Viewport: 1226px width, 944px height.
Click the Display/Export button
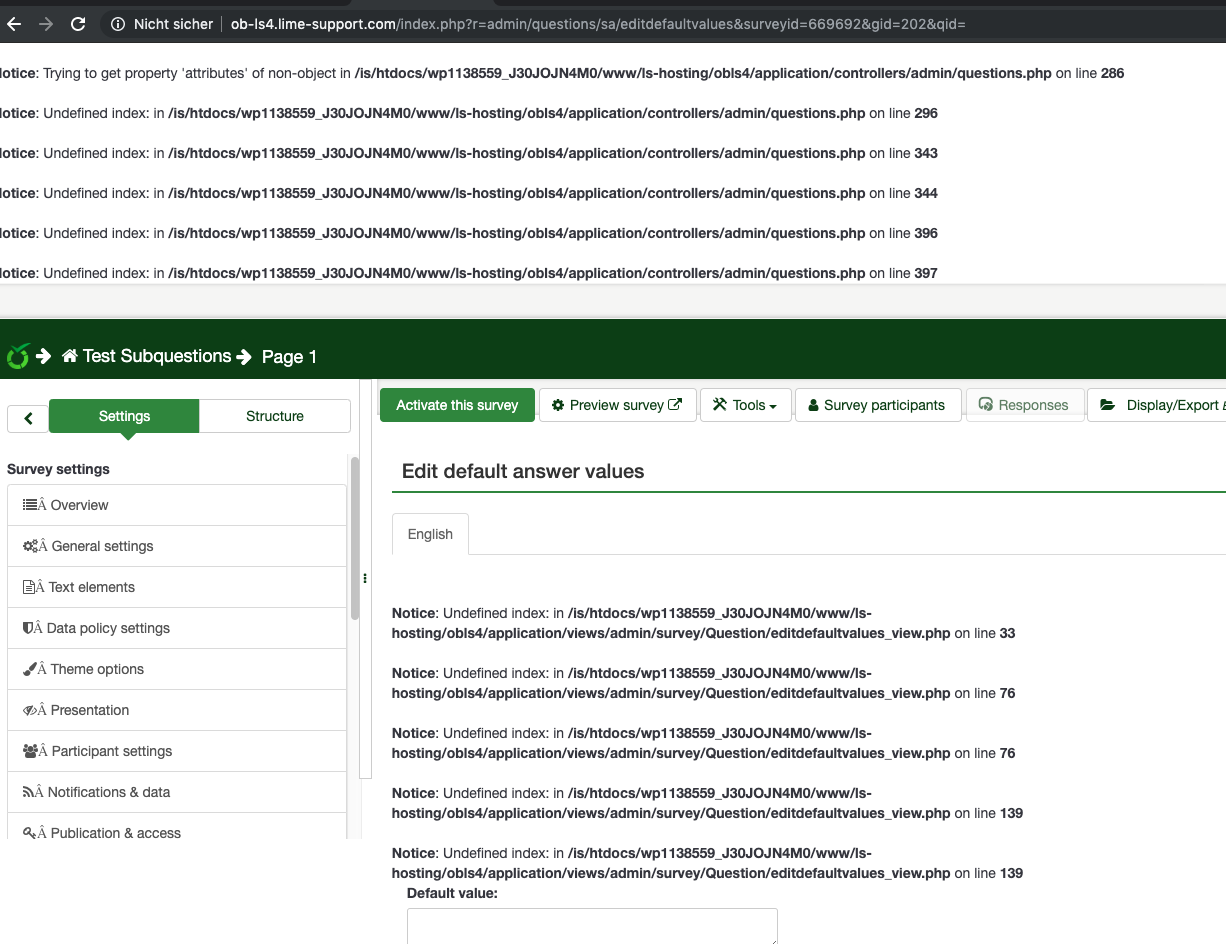coord(1160,405)
